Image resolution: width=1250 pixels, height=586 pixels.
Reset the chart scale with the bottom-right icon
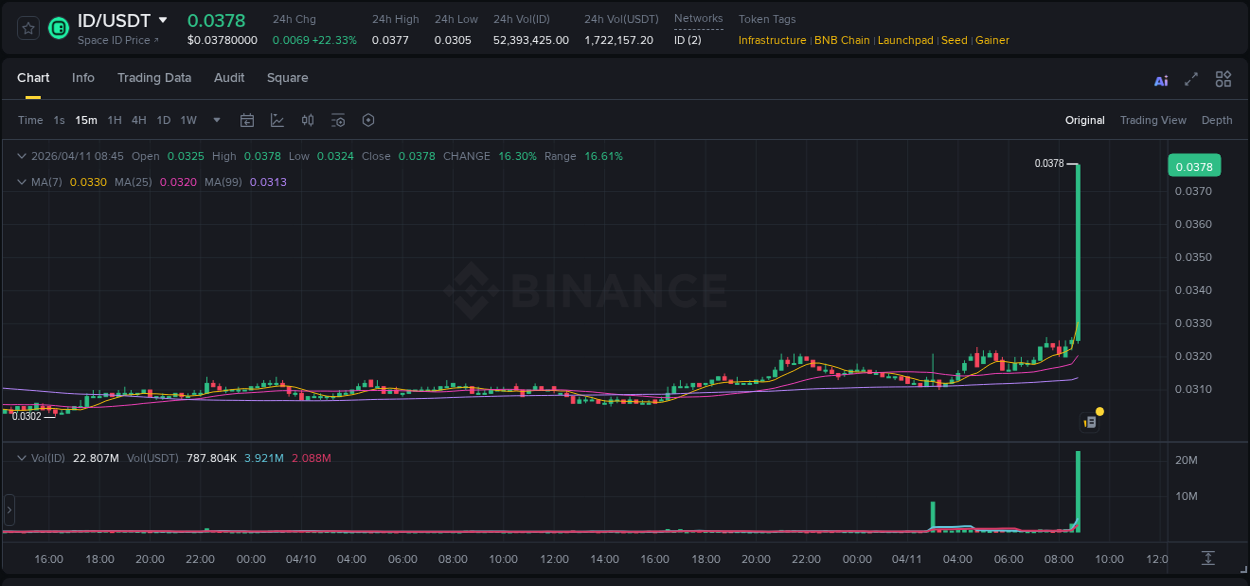(1208, 558)
